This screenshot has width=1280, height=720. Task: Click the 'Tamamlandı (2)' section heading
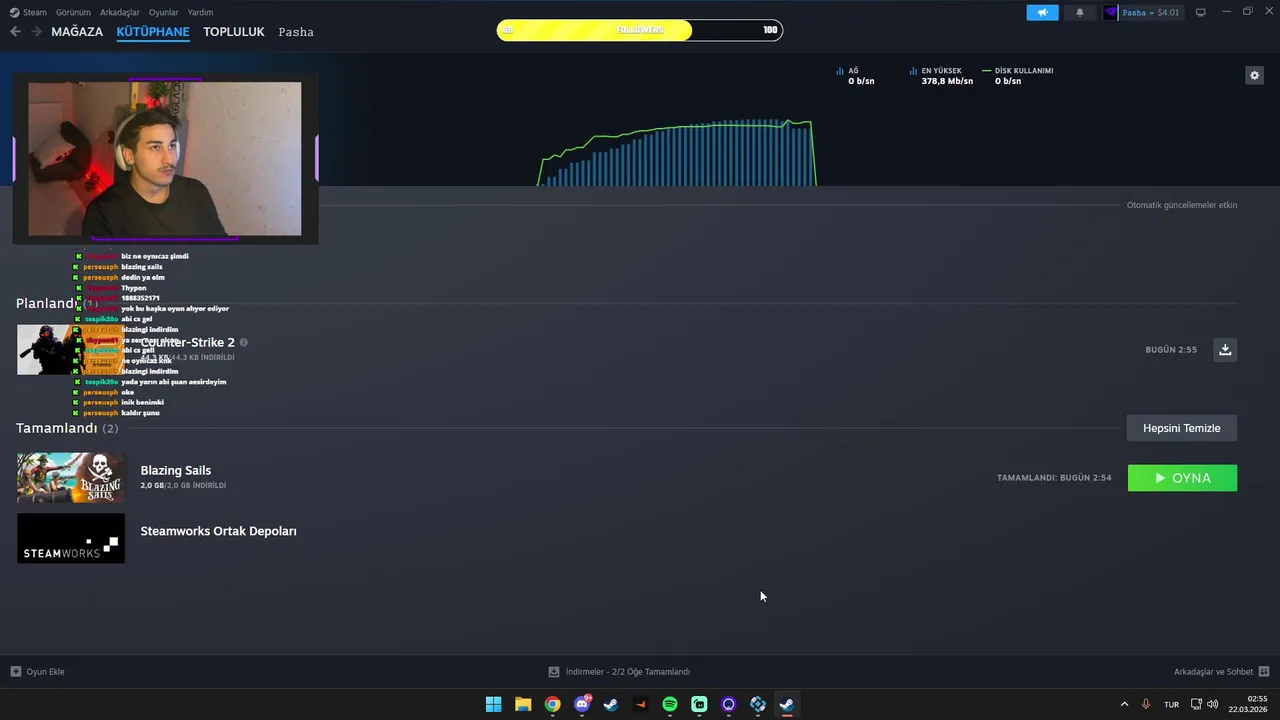67,428
